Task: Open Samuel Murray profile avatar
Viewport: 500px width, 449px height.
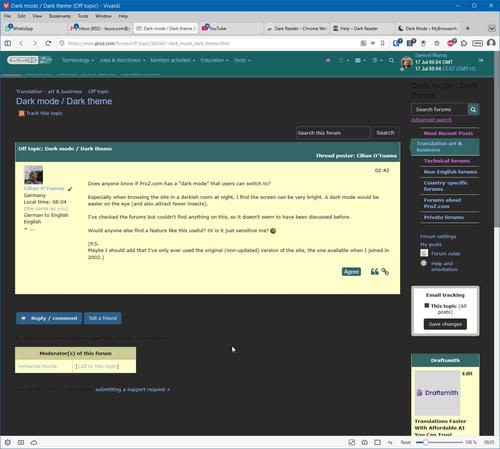Action: pos(406,62)
